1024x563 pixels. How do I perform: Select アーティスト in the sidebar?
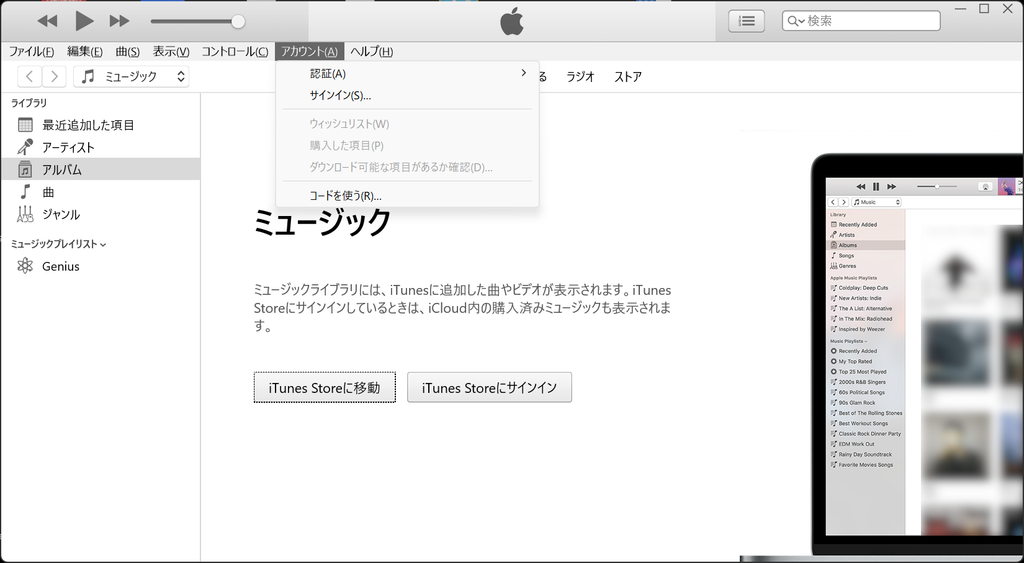click(101, 148)
